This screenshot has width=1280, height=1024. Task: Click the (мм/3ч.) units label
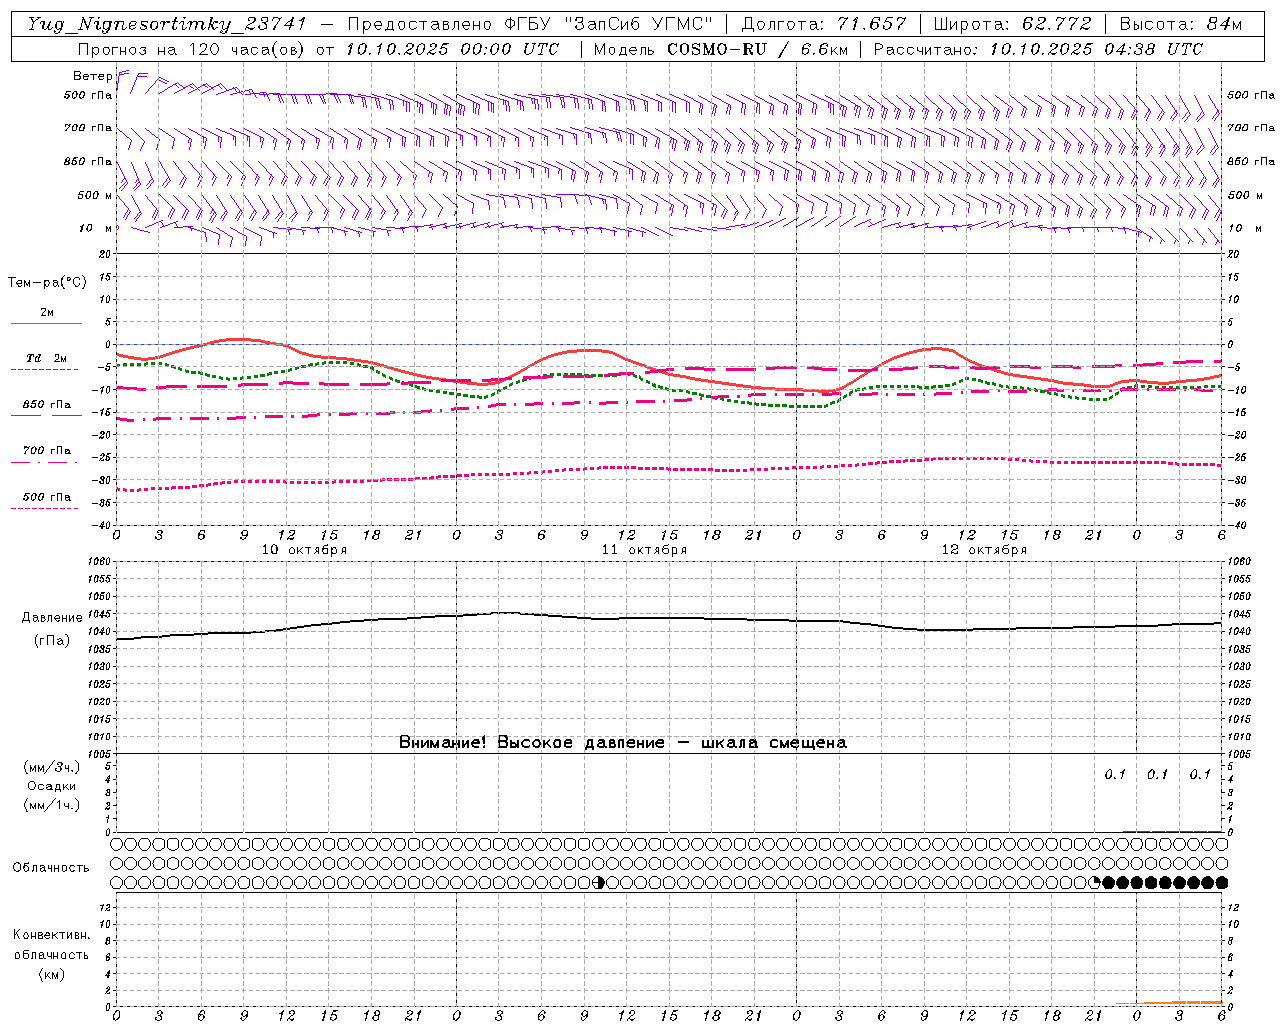click(x=52, y=767)
